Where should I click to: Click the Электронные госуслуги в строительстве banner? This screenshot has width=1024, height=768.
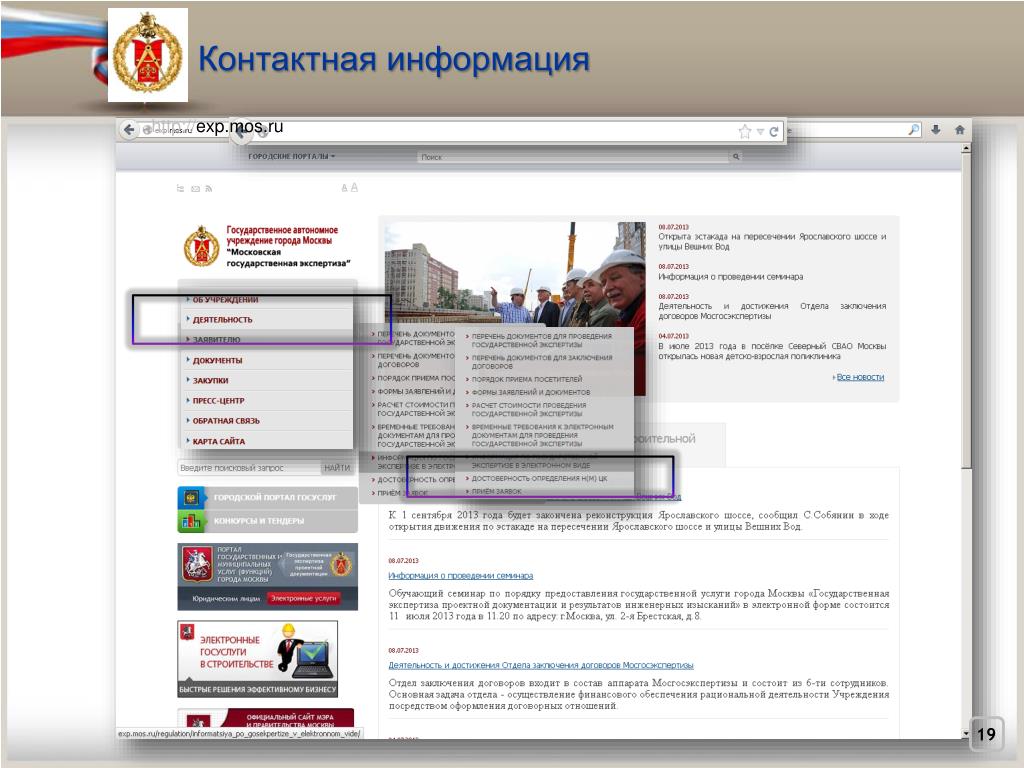(257, 659)
